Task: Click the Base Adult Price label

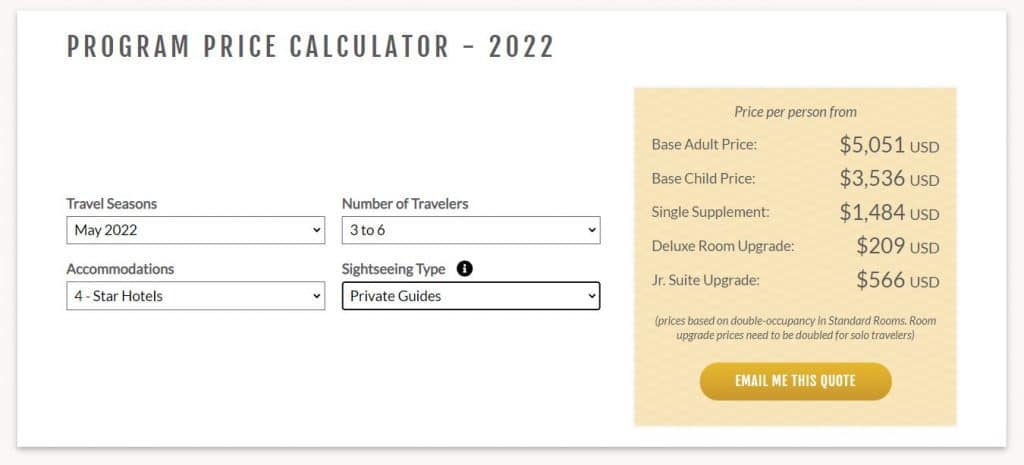Action: click(704, 145)
